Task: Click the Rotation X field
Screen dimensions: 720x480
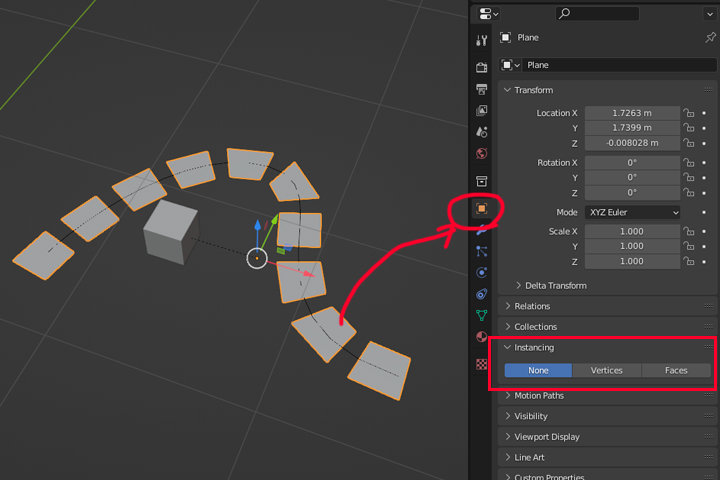Action: pyautogui.click(x=632, y=163)
